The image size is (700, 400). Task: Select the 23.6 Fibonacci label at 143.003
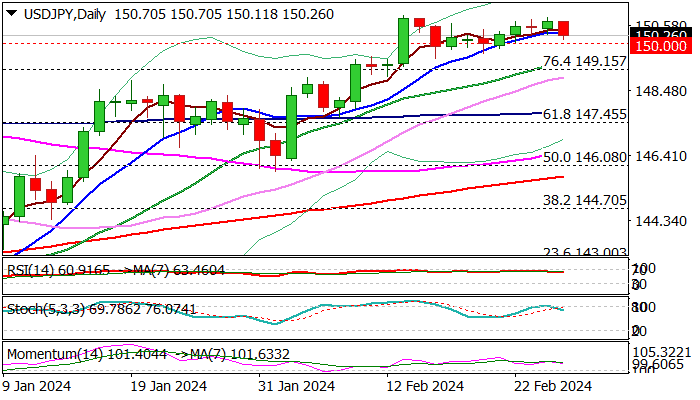[x=584, y=253]
